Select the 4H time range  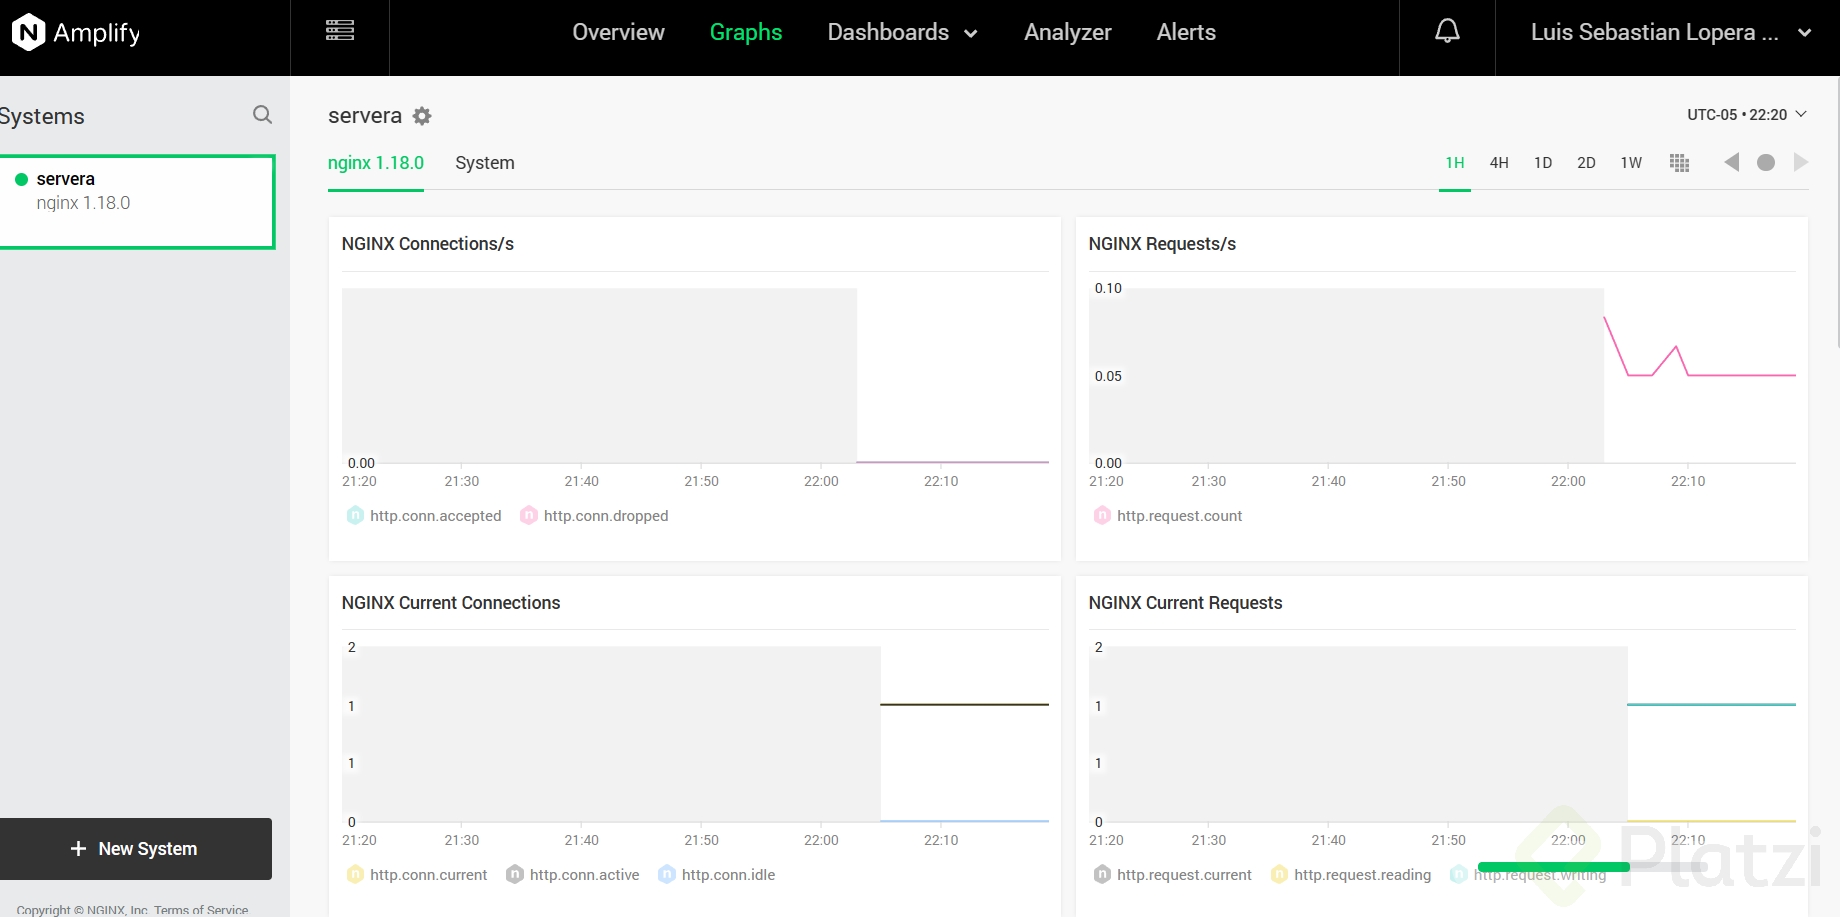(x=1499, y=163)
